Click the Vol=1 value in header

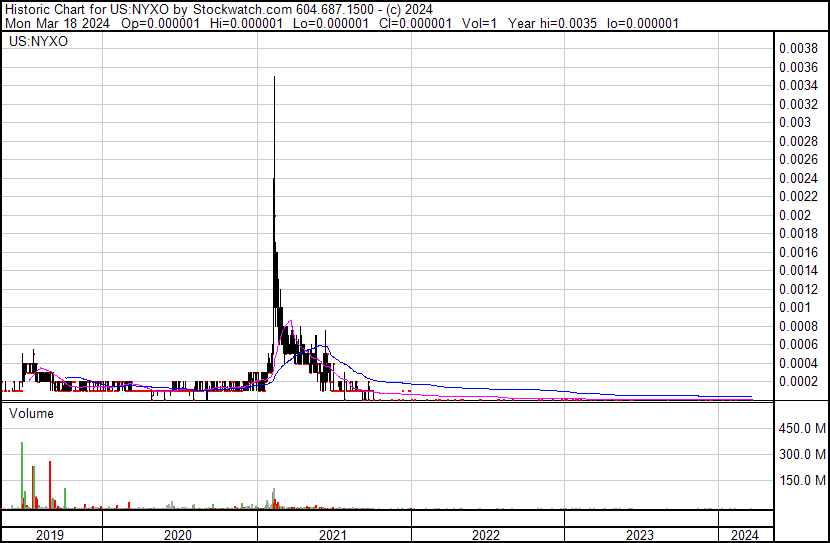pyautogui.click(x=480, y=23)
